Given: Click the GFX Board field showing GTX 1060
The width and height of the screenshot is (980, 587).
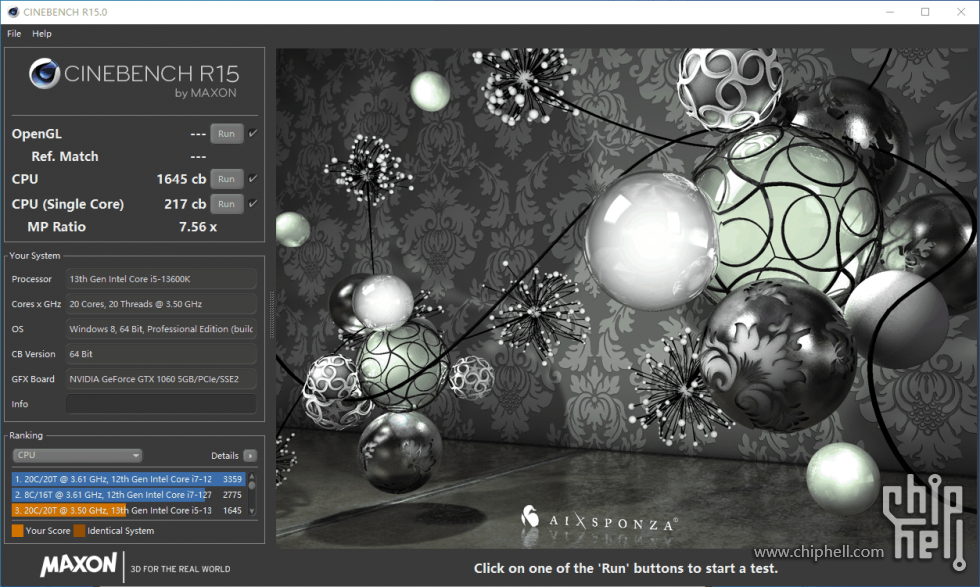Looking at the screenshot, I should point(161,379).
